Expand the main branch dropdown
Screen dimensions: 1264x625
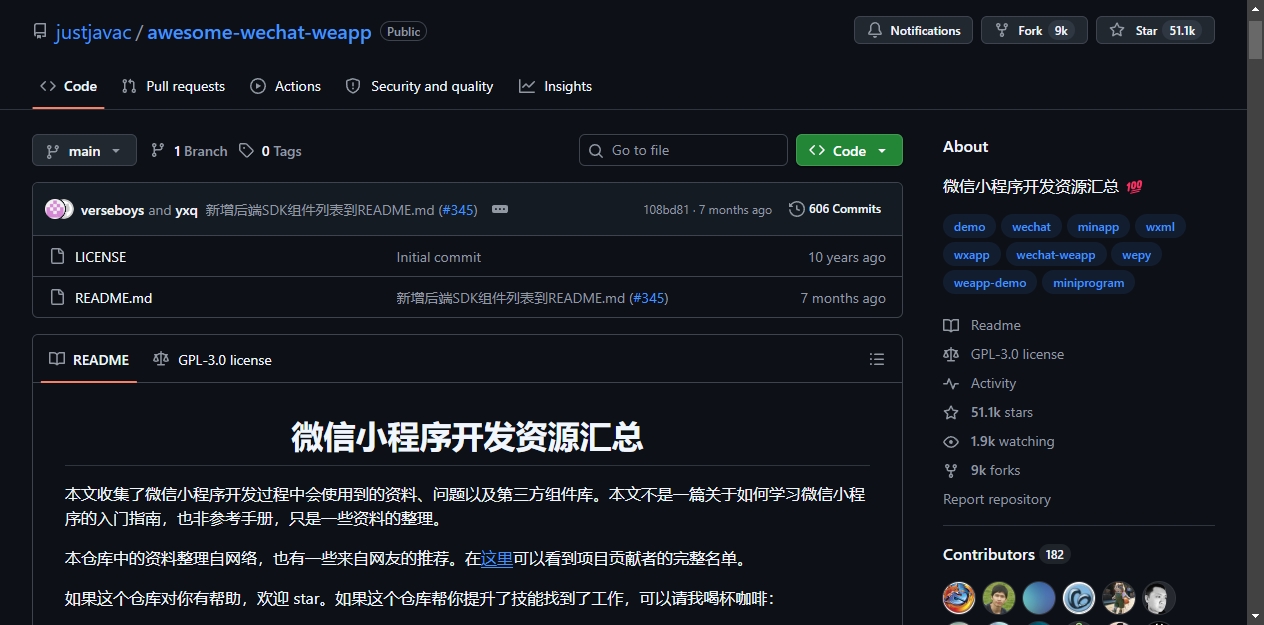84,150
